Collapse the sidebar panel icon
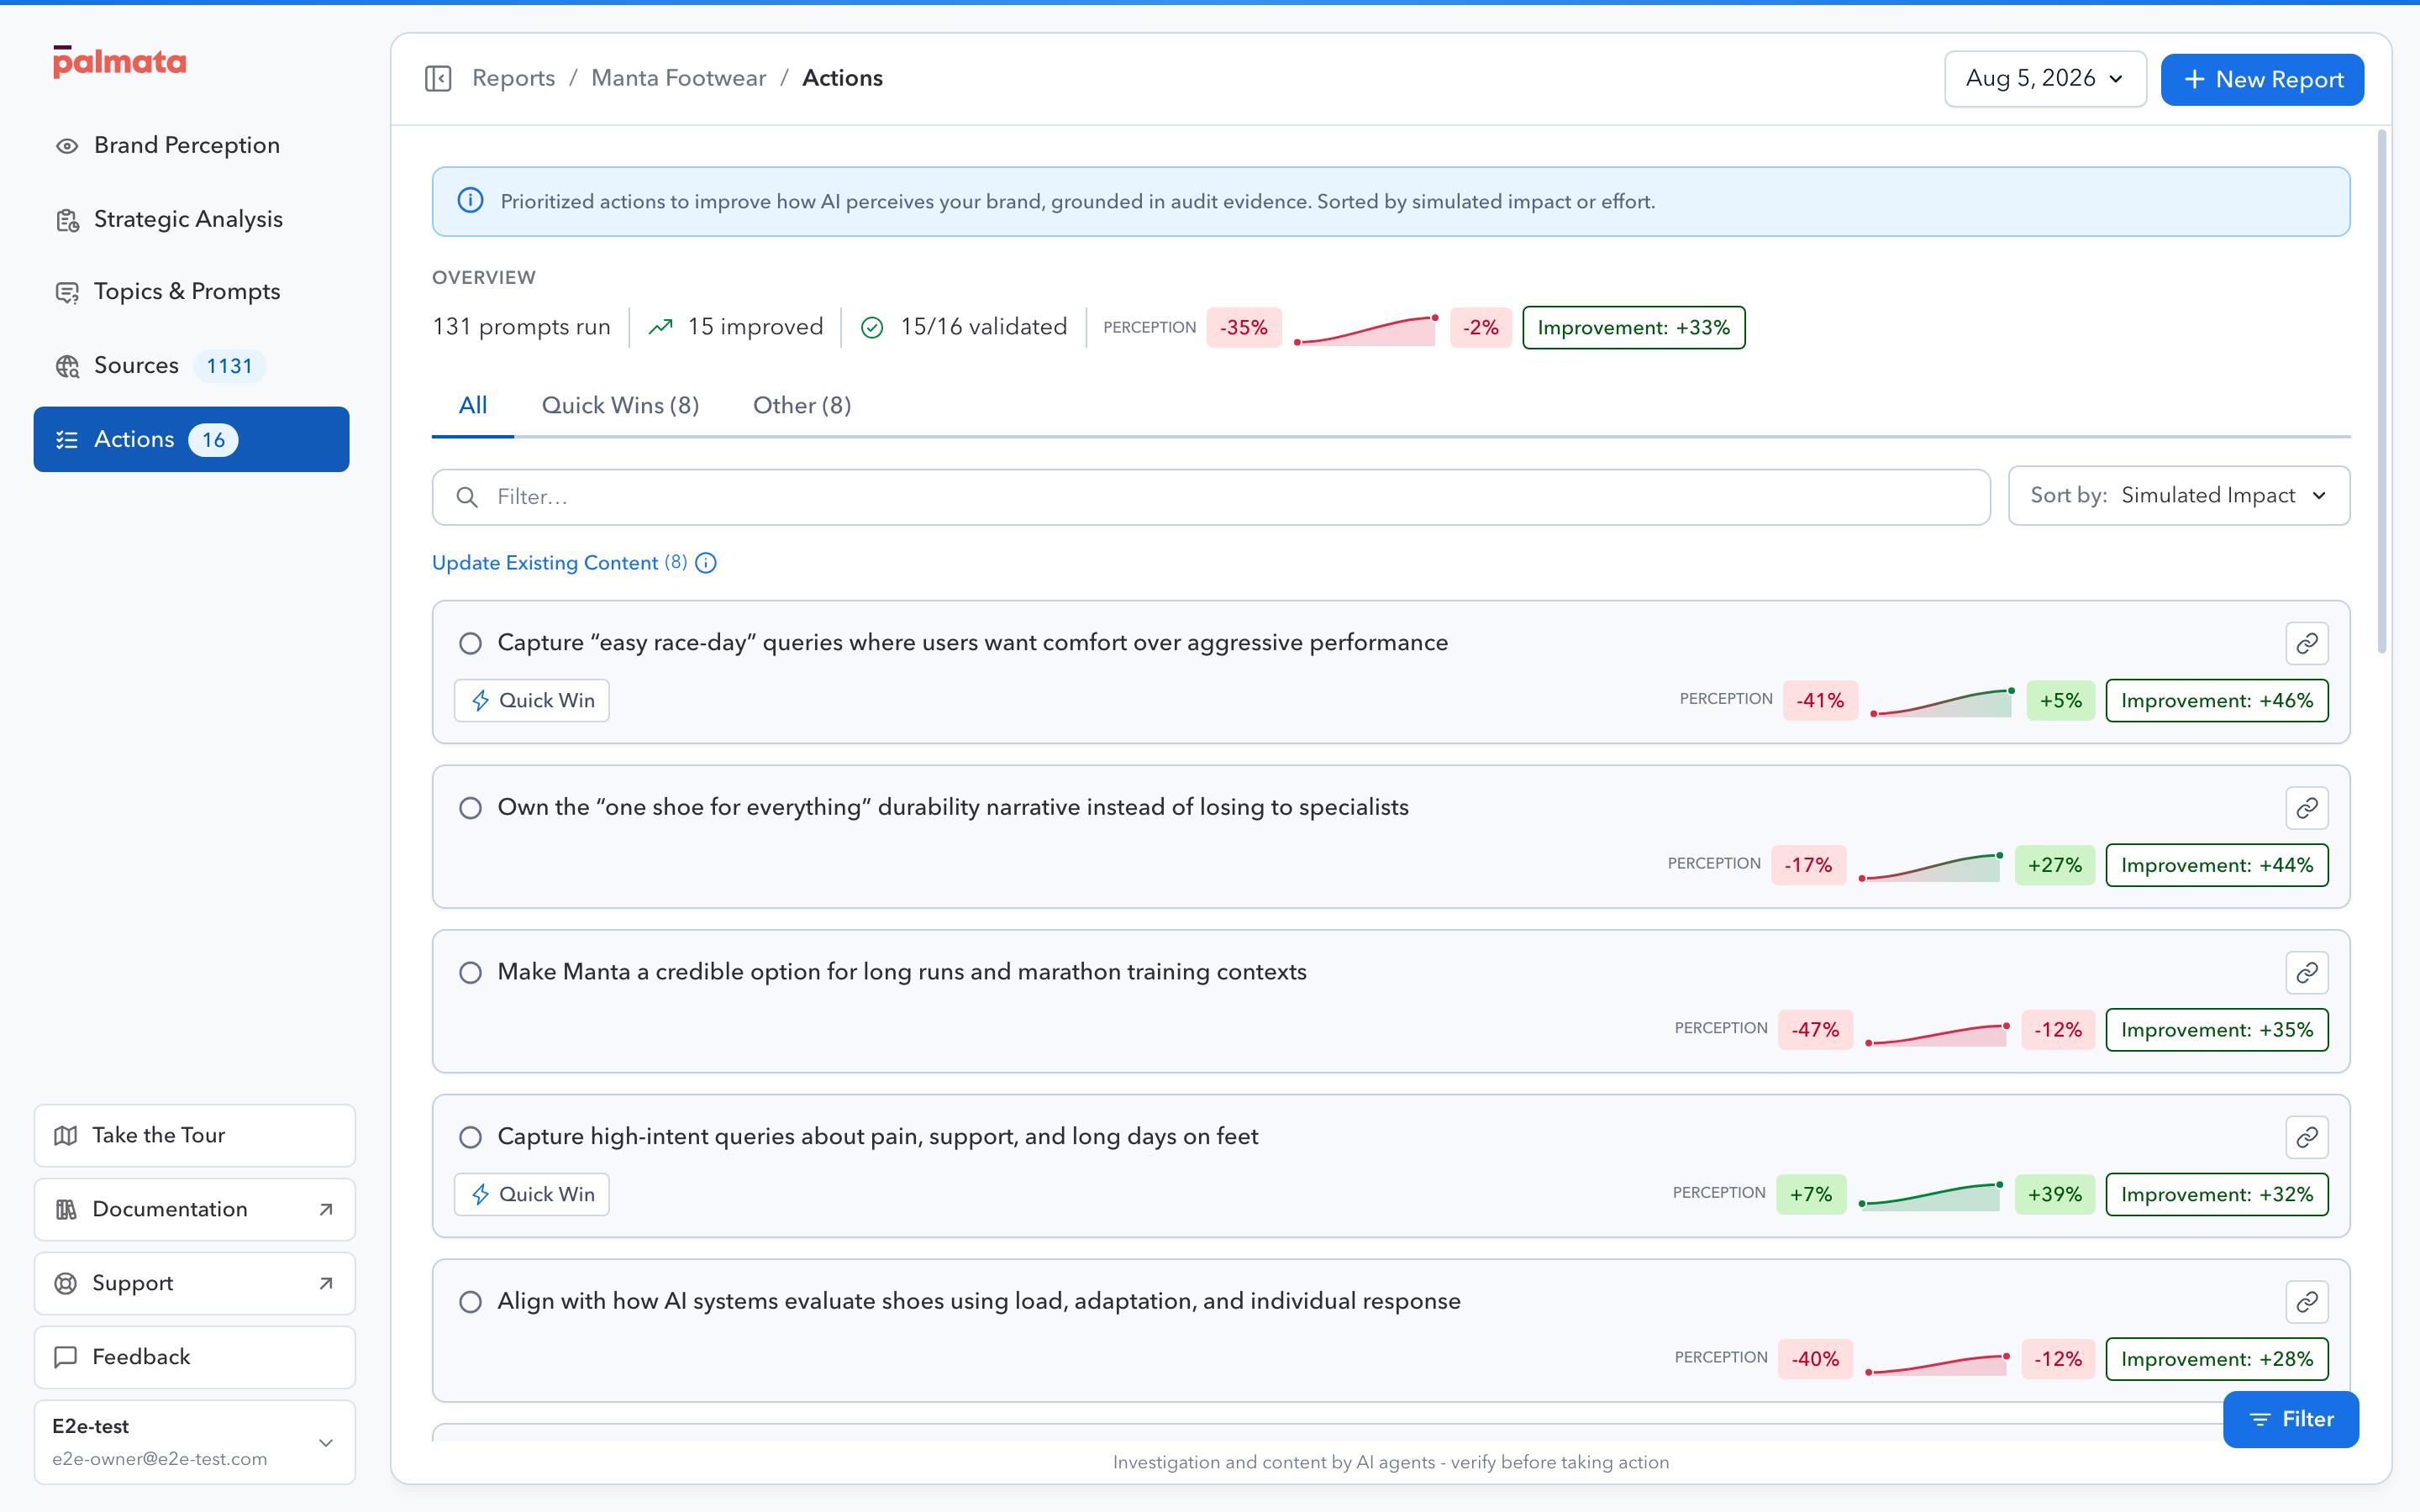This screenshot has height=1512, width=2420. [x=438, y=78]
